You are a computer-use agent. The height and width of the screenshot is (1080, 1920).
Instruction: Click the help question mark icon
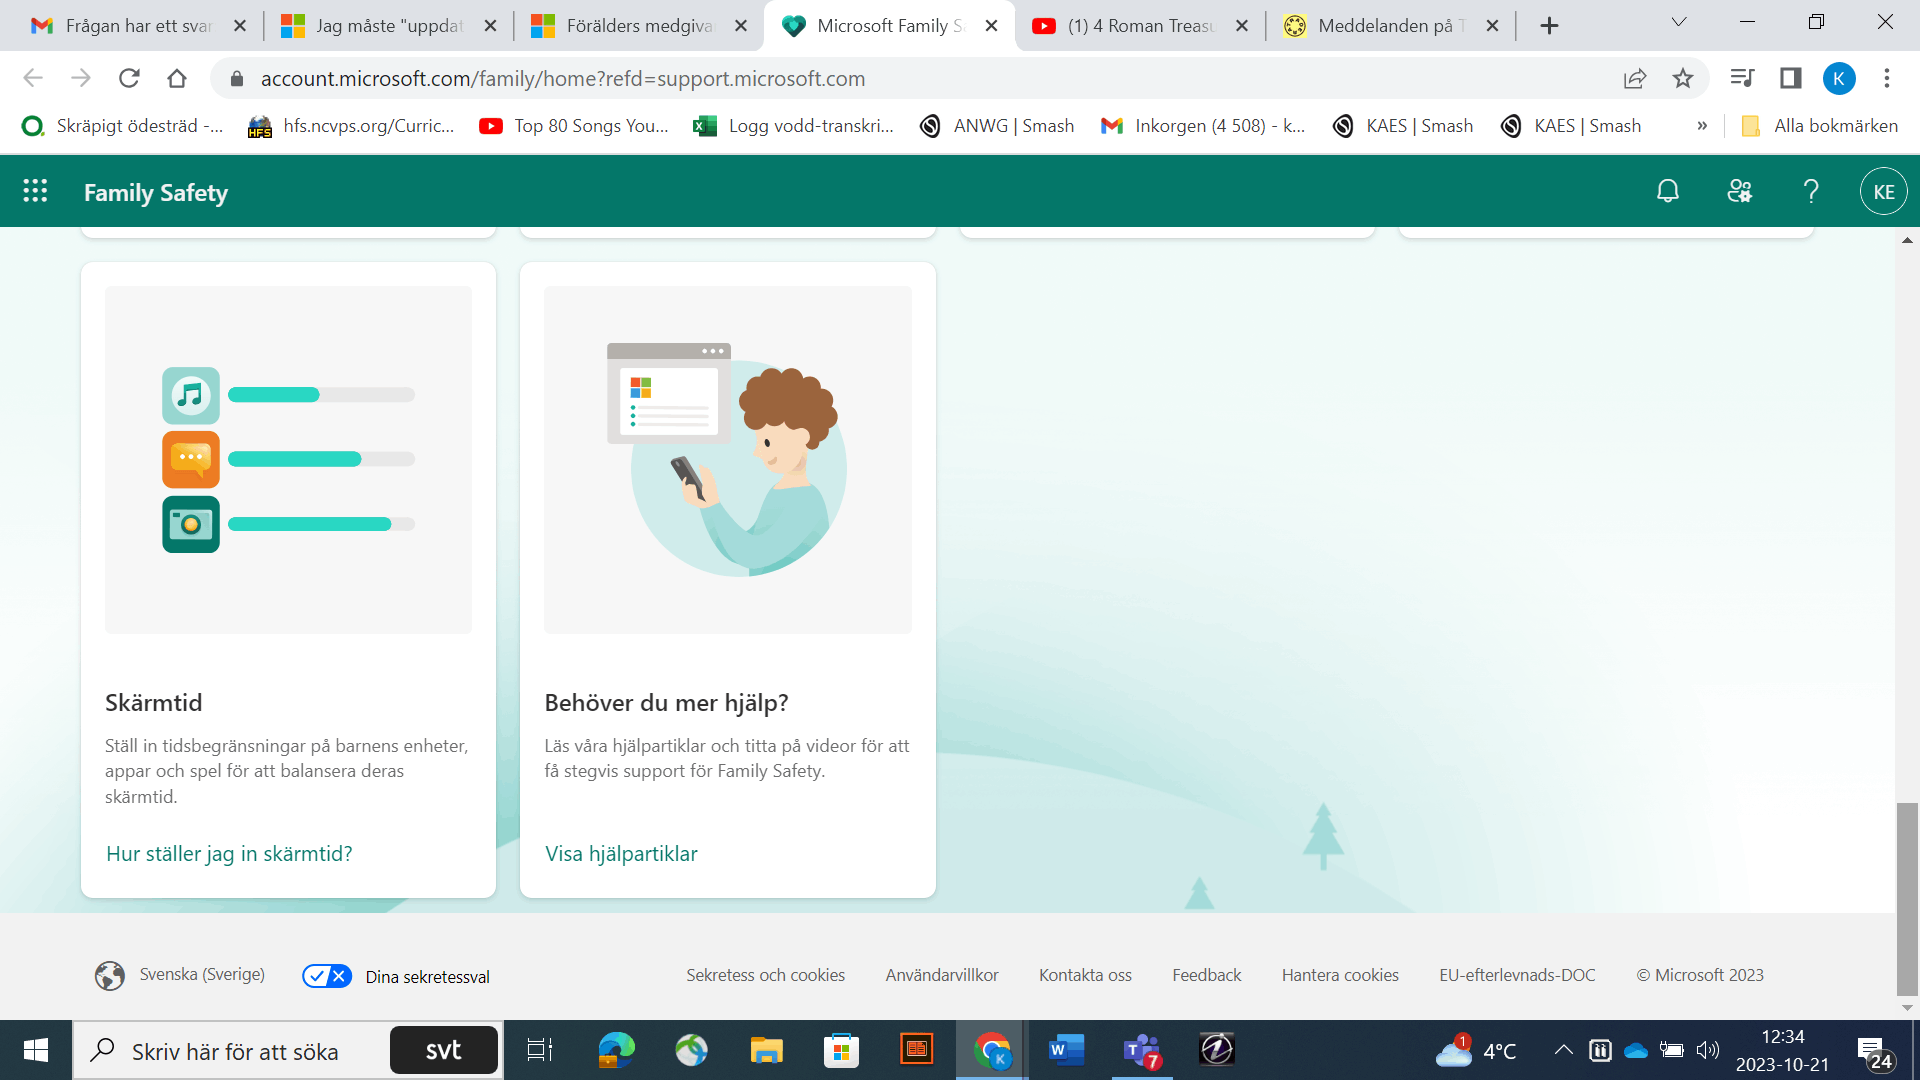coord(1810,191)
